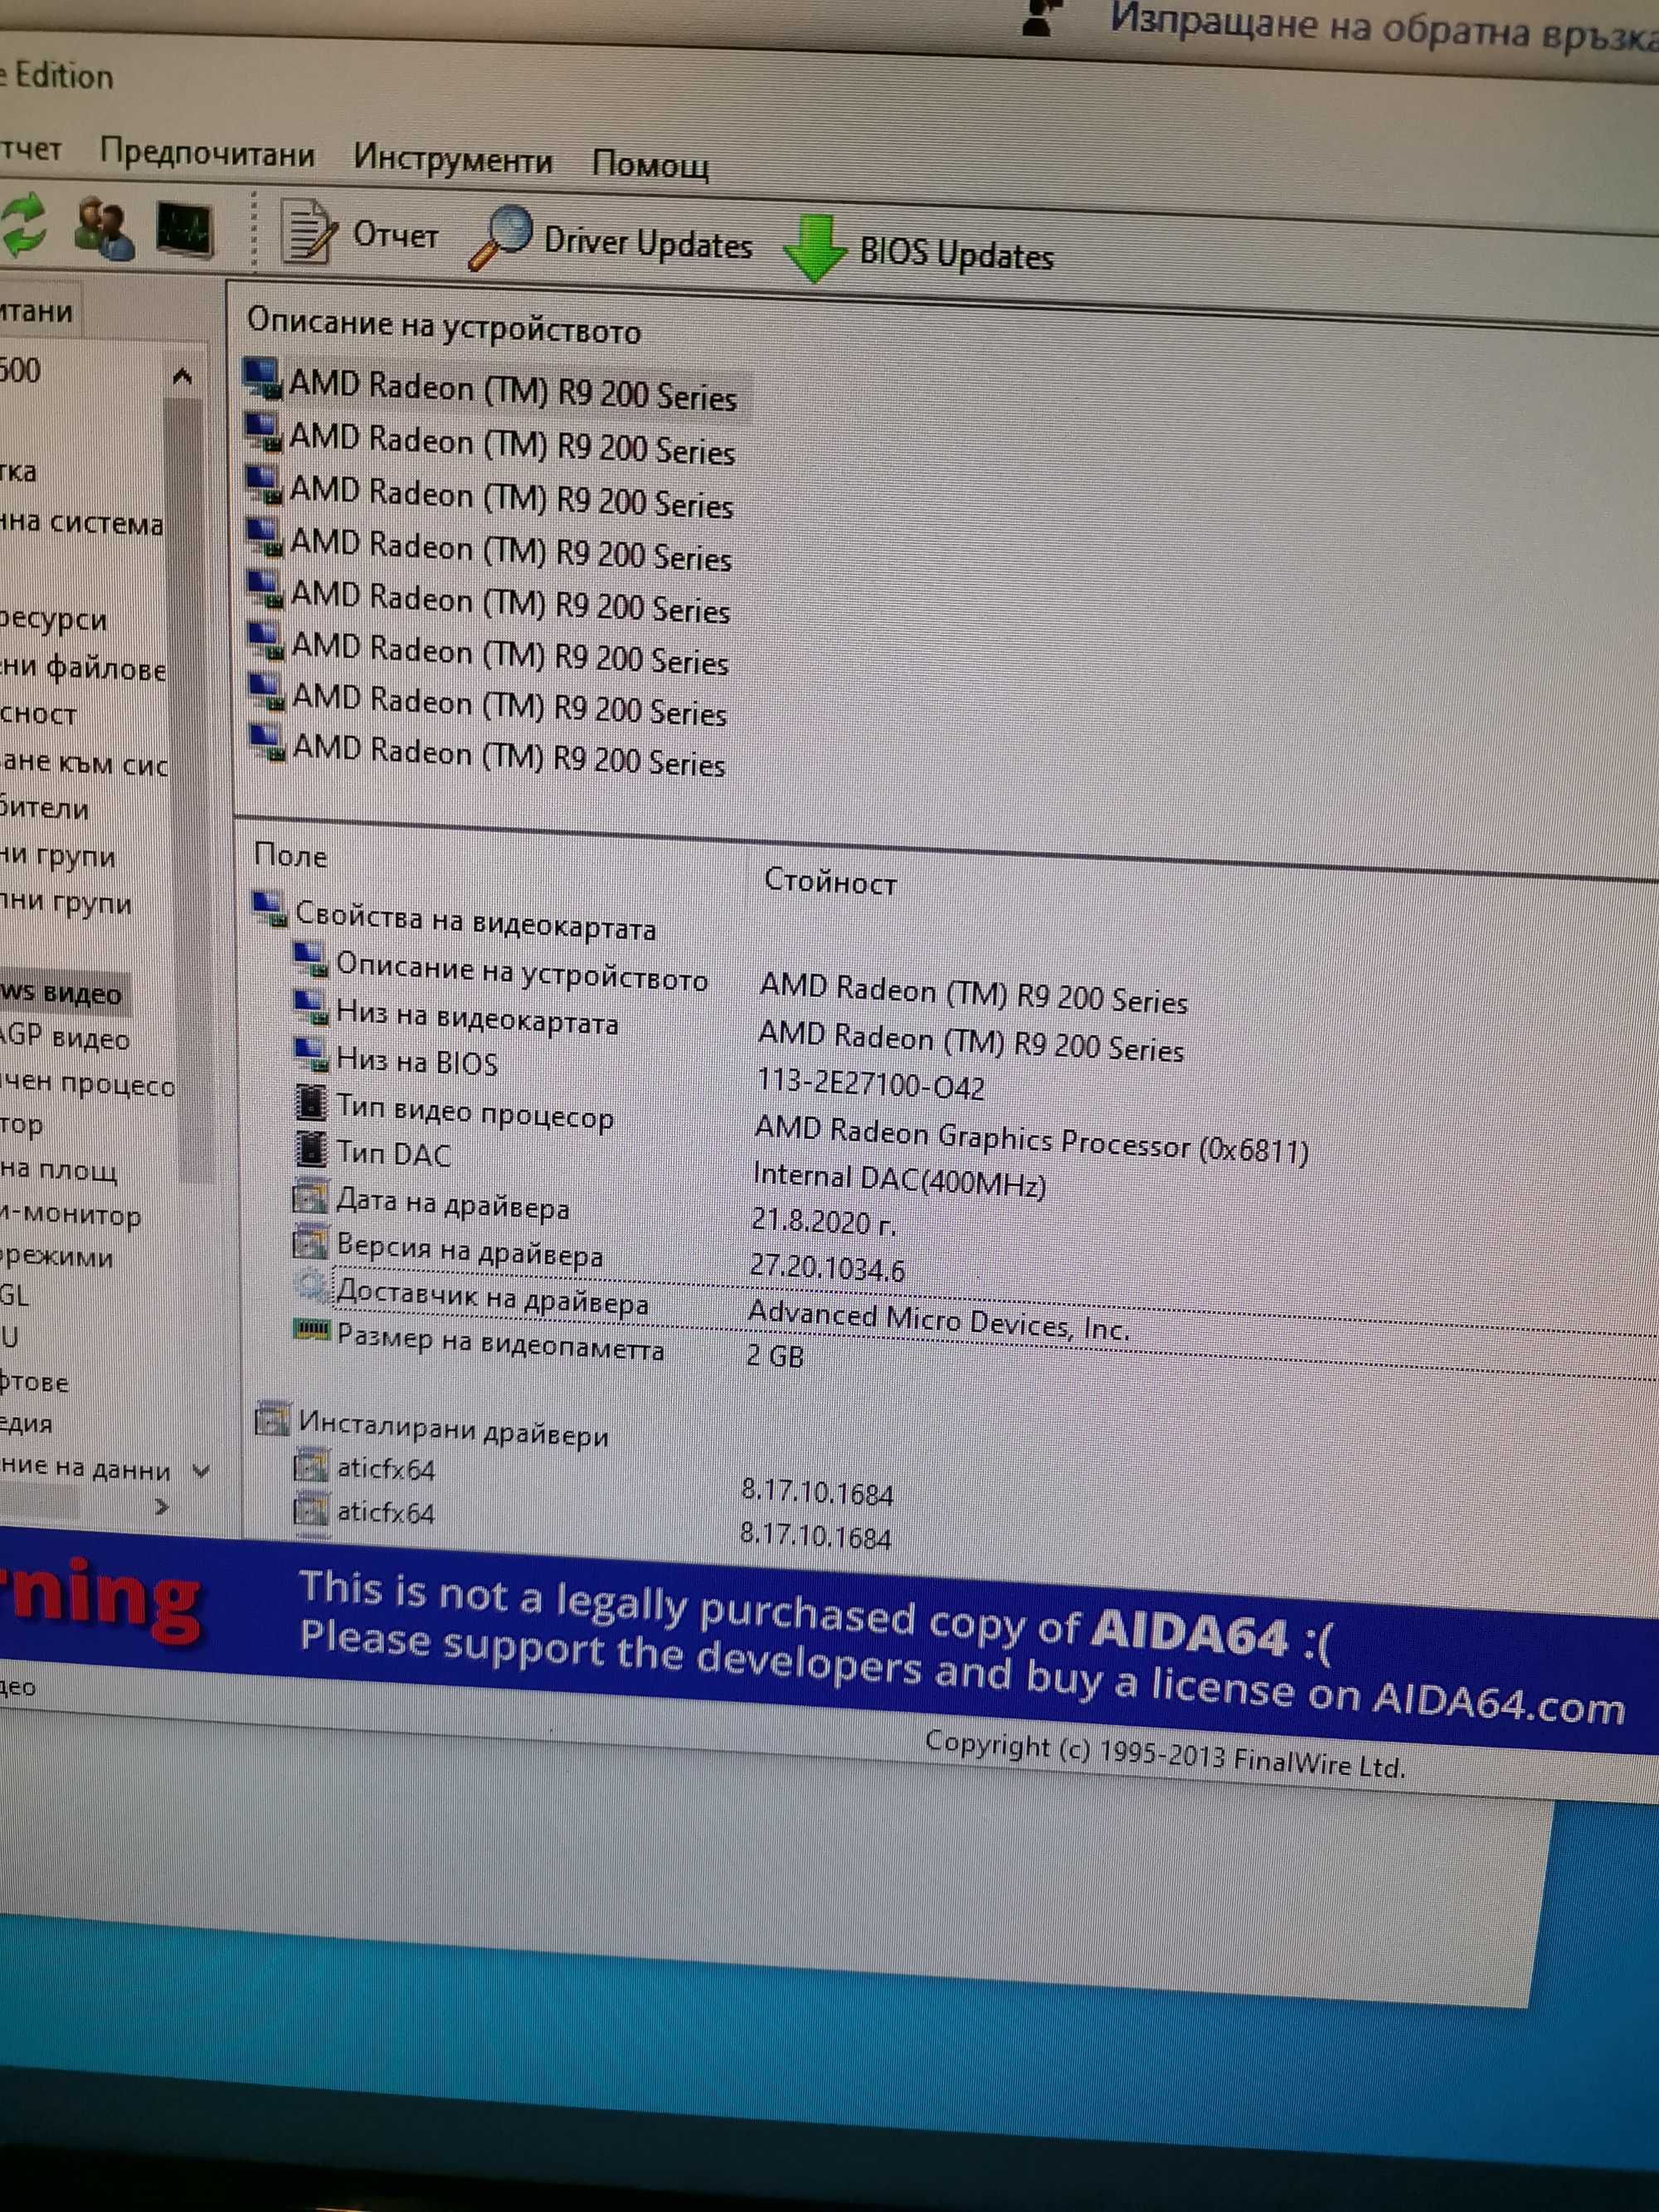
Task: Select the 2 GB video memory value
Action: click(x=775, y=1356)
